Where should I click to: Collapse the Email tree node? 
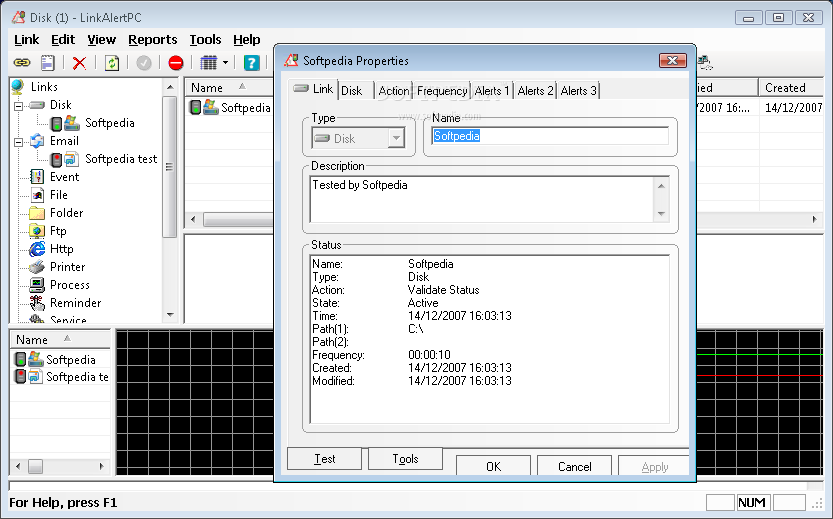(x=19, y=142)
